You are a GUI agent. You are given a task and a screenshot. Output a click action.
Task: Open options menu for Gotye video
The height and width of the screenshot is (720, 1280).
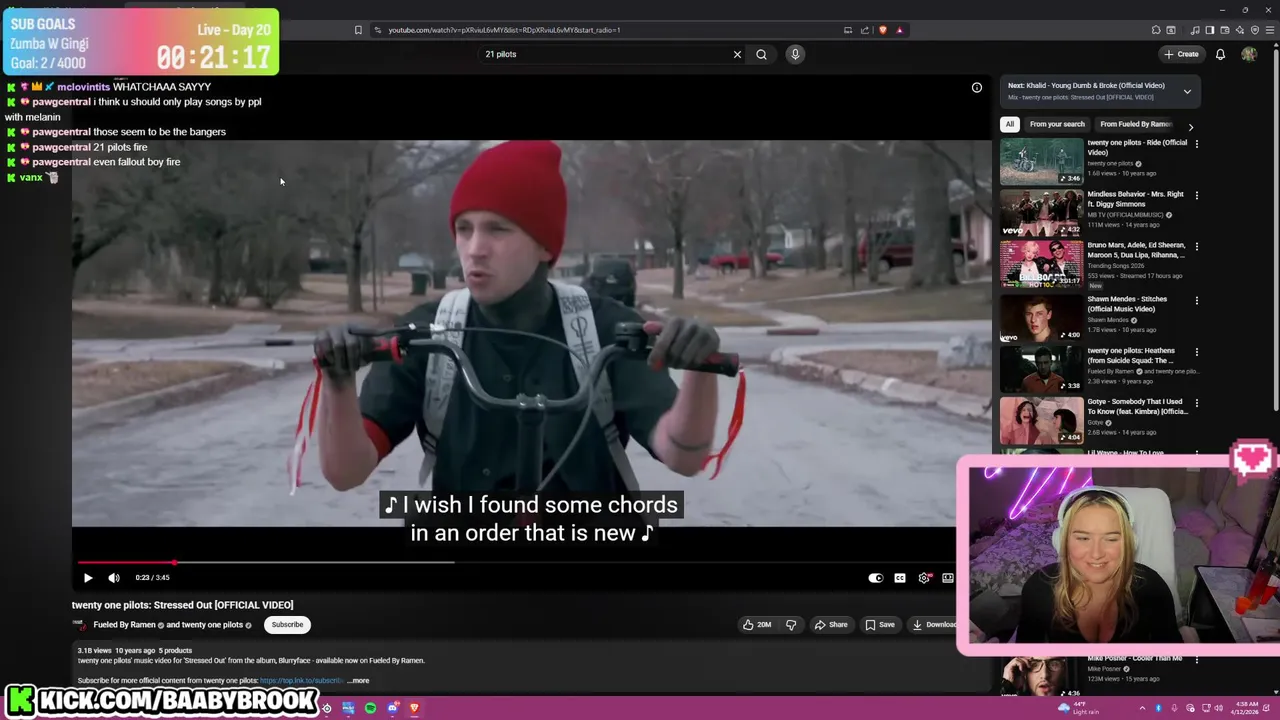coord(1196,403)
